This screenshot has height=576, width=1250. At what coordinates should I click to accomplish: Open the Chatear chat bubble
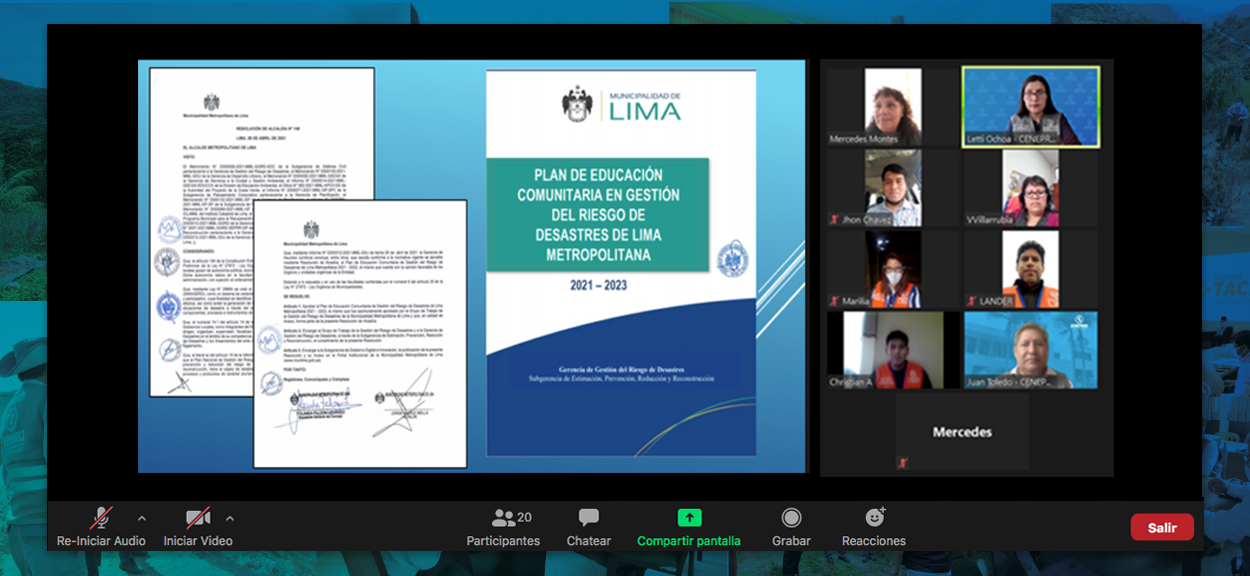click(589, 517)
